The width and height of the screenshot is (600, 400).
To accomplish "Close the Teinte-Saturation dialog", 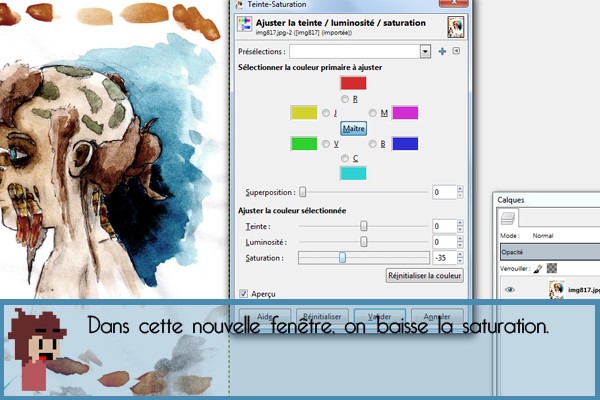I will (x=453, y=3).
